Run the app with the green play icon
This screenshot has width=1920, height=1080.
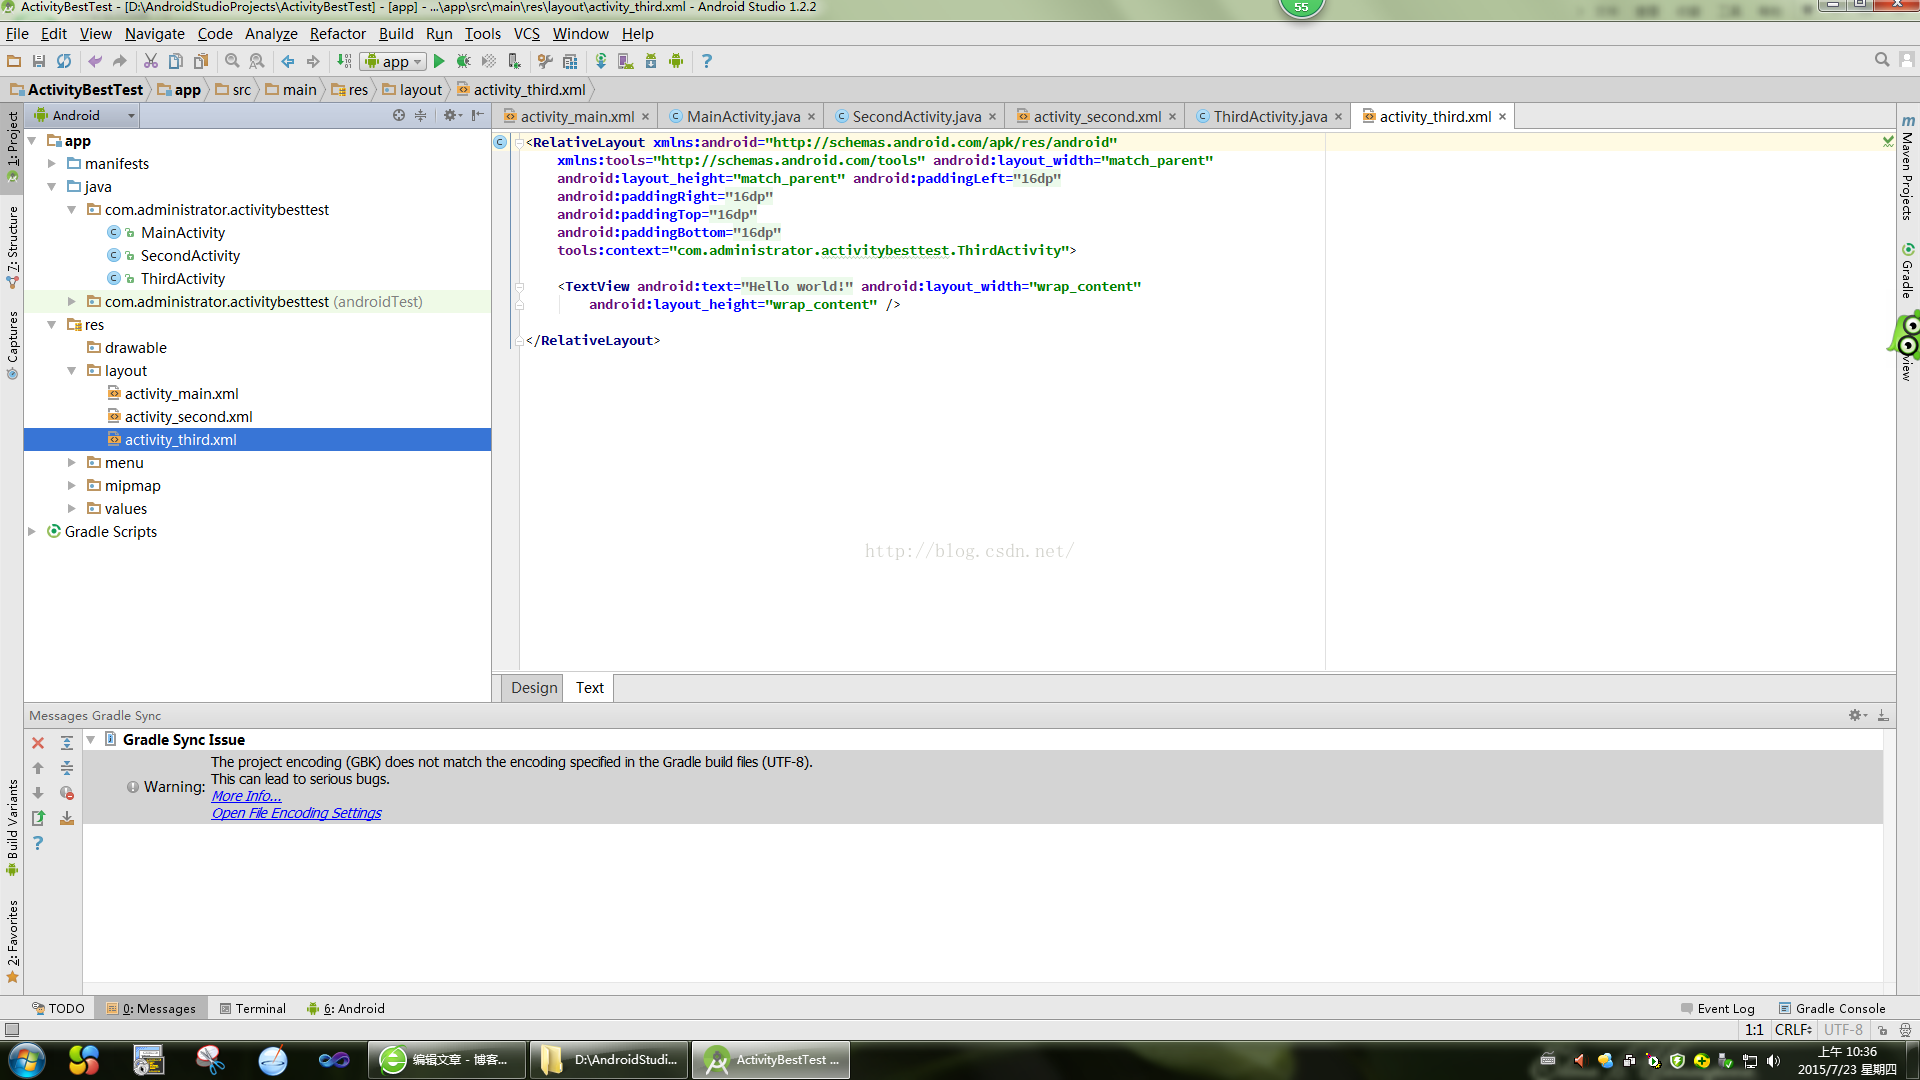coord(439,61)
